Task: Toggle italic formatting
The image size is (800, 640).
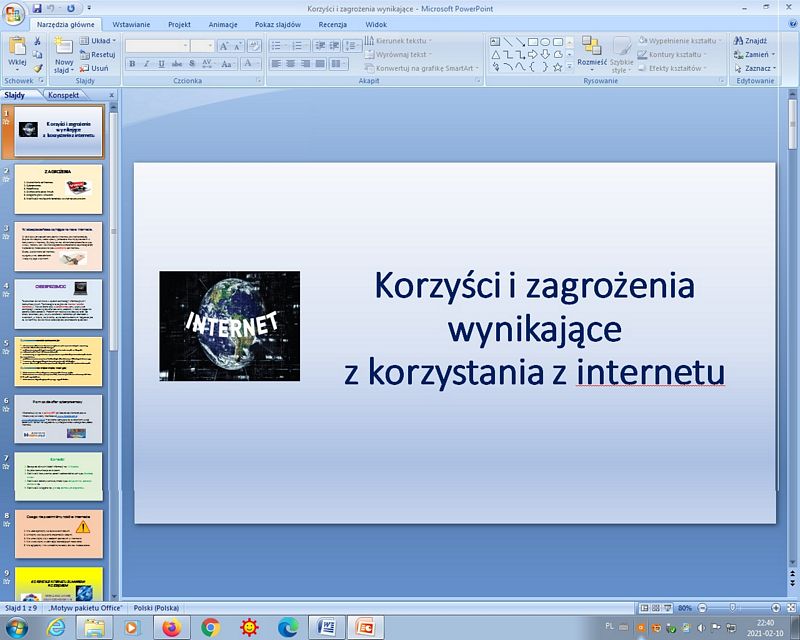Action: [147, 64]
